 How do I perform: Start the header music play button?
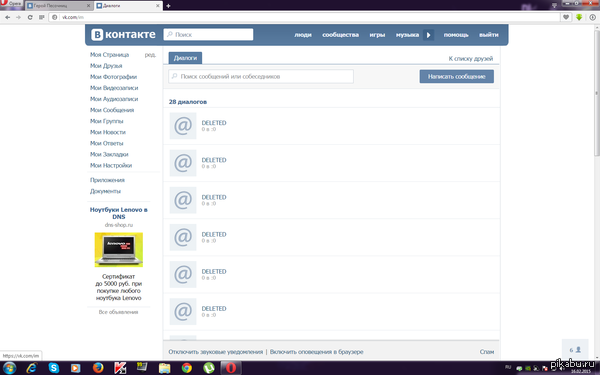pyautogui.click(x=428, y=35)
